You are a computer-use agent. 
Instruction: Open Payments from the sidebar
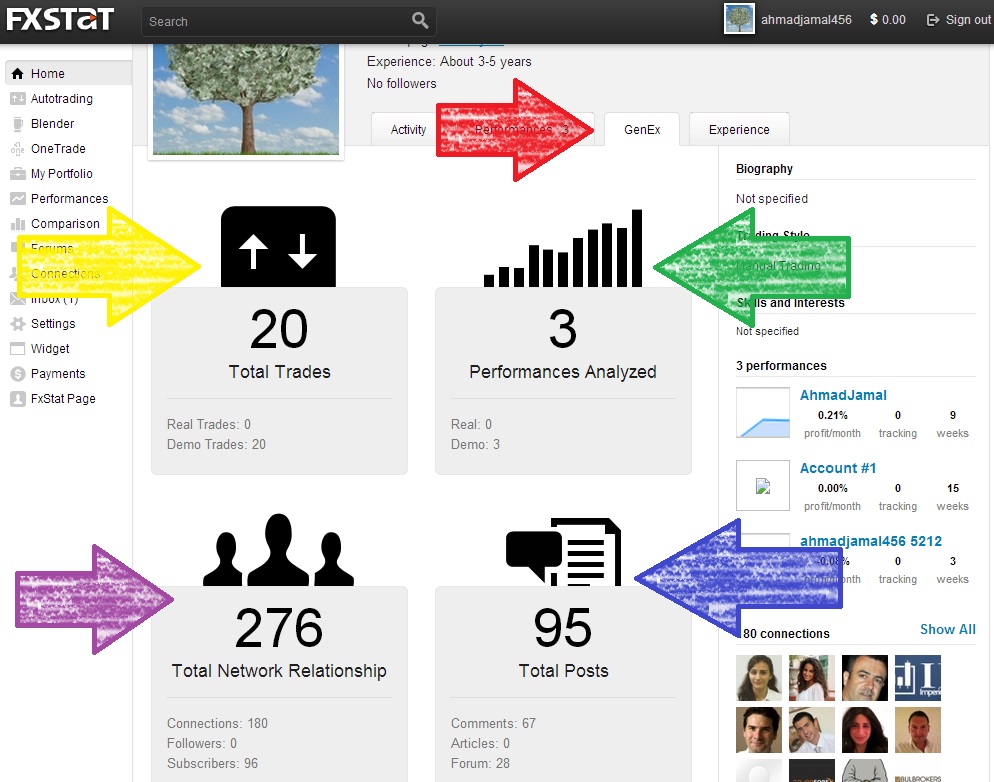point(57,374)
